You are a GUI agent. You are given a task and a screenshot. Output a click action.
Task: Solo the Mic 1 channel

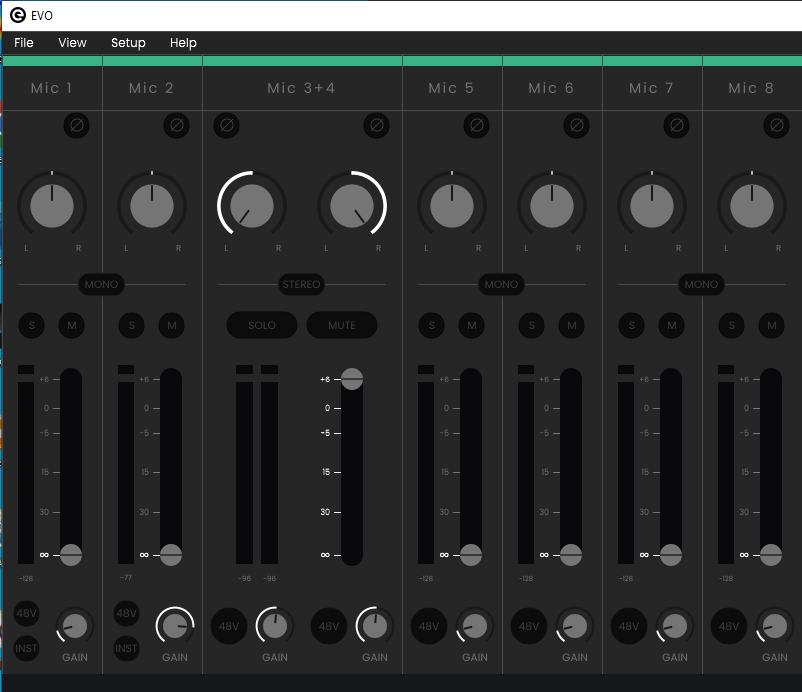point(32,325)
